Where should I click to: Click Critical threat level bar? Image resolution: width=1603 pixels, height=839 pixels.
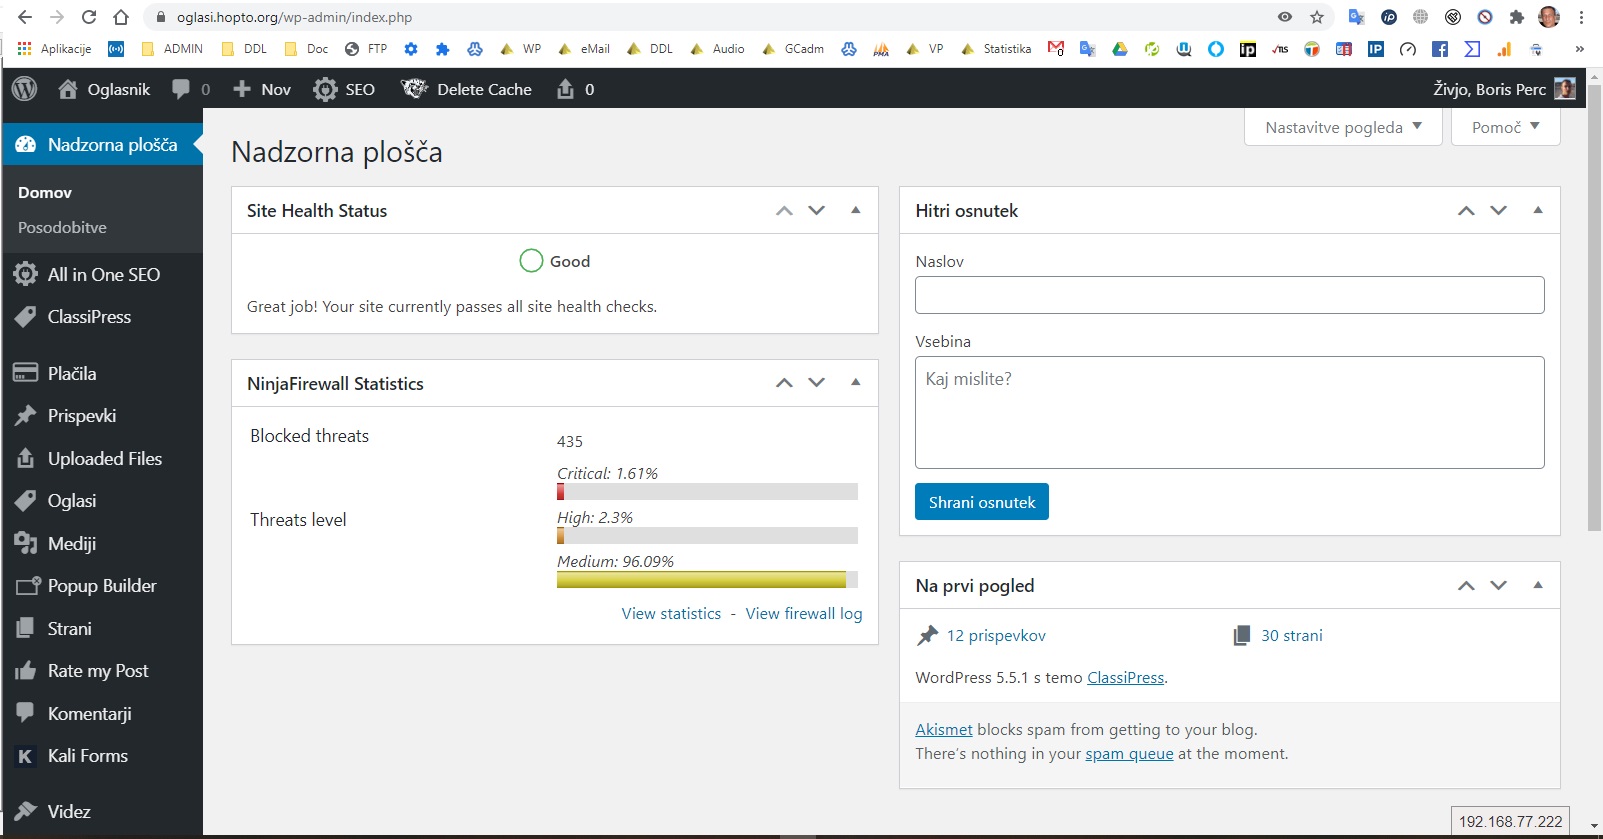click(707, 492)
